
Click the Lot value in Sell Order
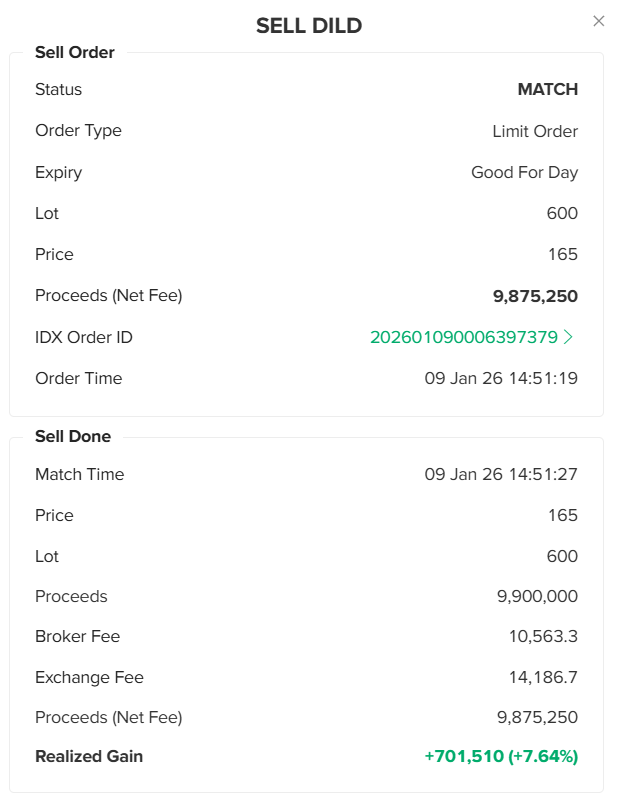point(562,214)
